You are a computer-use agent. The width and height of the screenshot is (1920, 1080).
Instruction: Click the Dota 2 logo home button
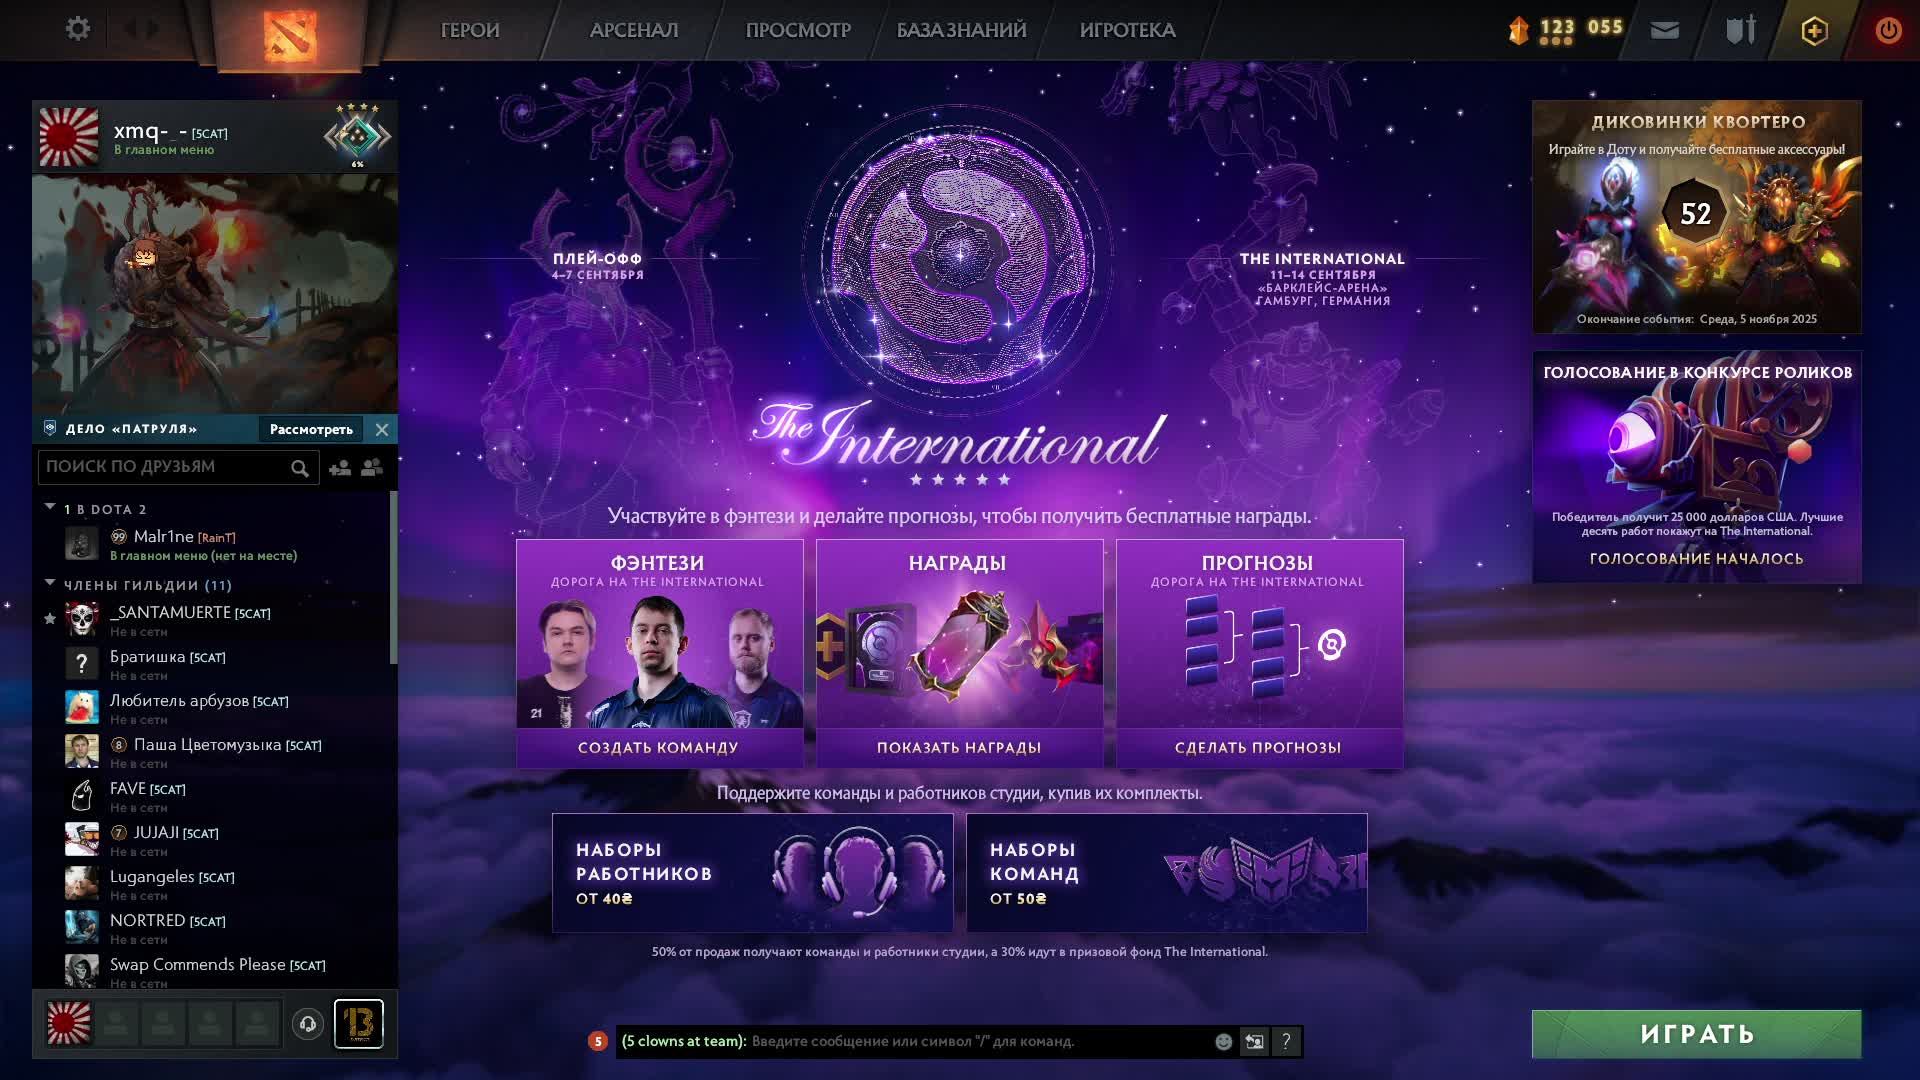(x=290, y=34)
